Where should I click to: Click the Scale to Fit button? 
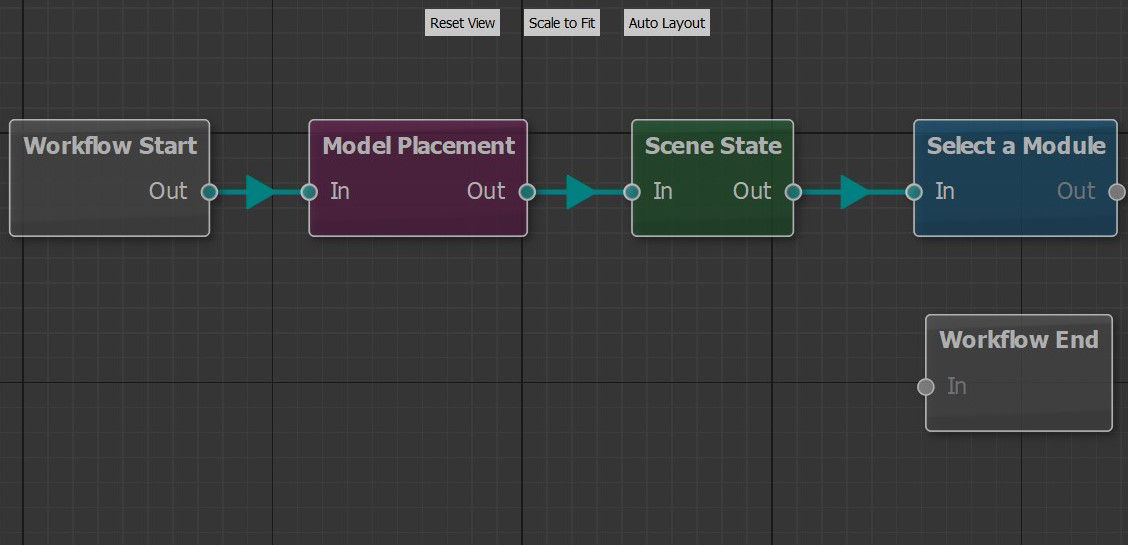[562, 23]
